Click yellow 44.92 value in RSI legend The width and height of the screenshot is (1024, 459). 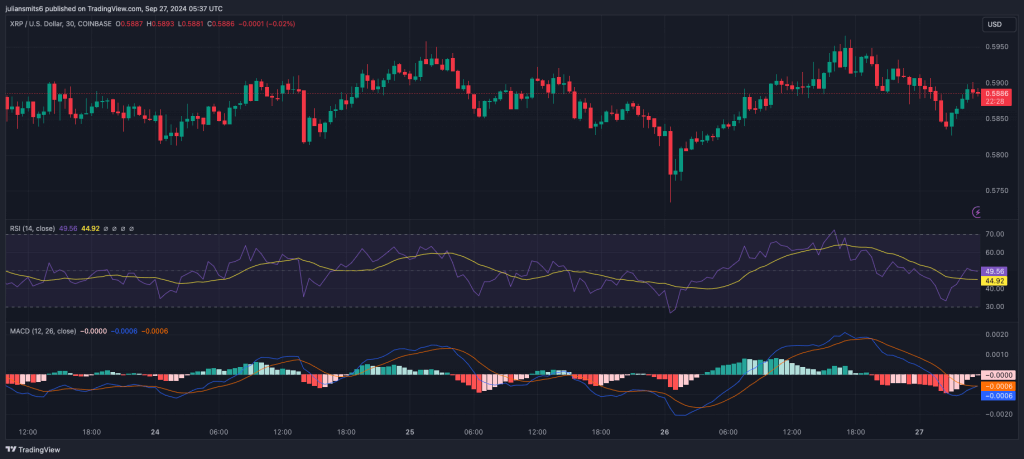coord(89,229)
